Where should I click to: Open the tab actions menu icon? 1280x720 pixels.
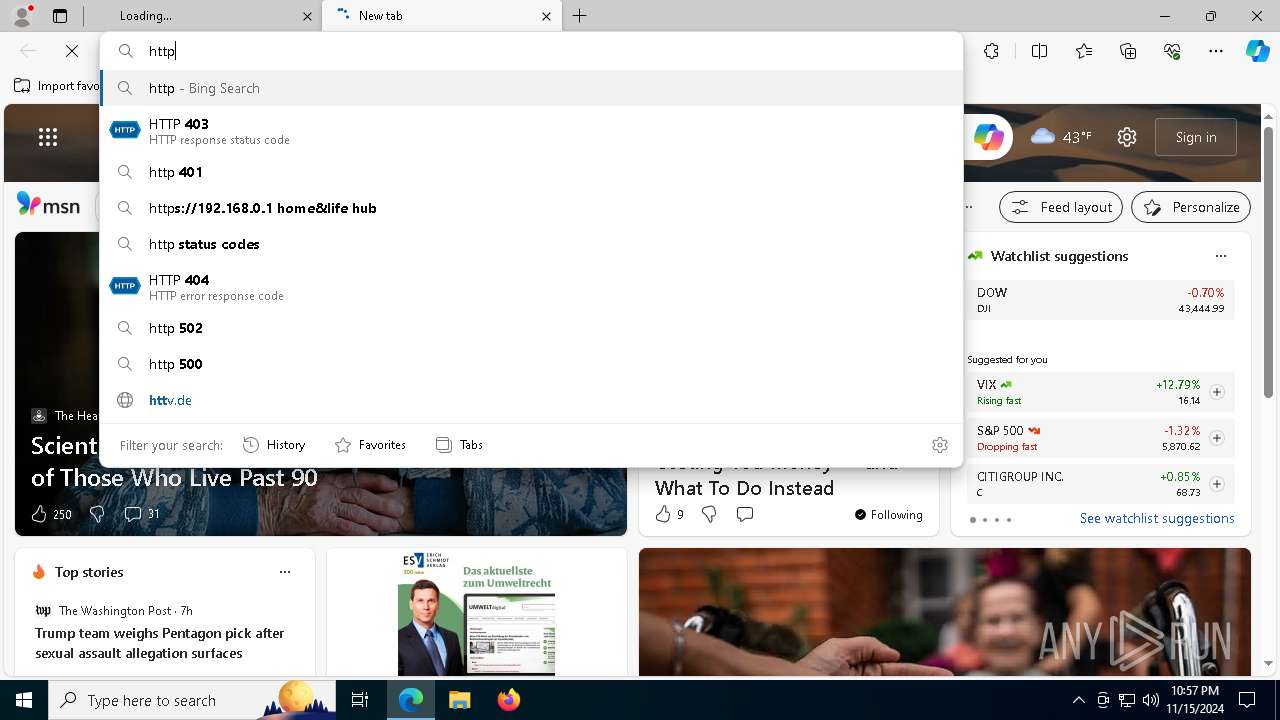pyautogui.click(x=60, y=16)
